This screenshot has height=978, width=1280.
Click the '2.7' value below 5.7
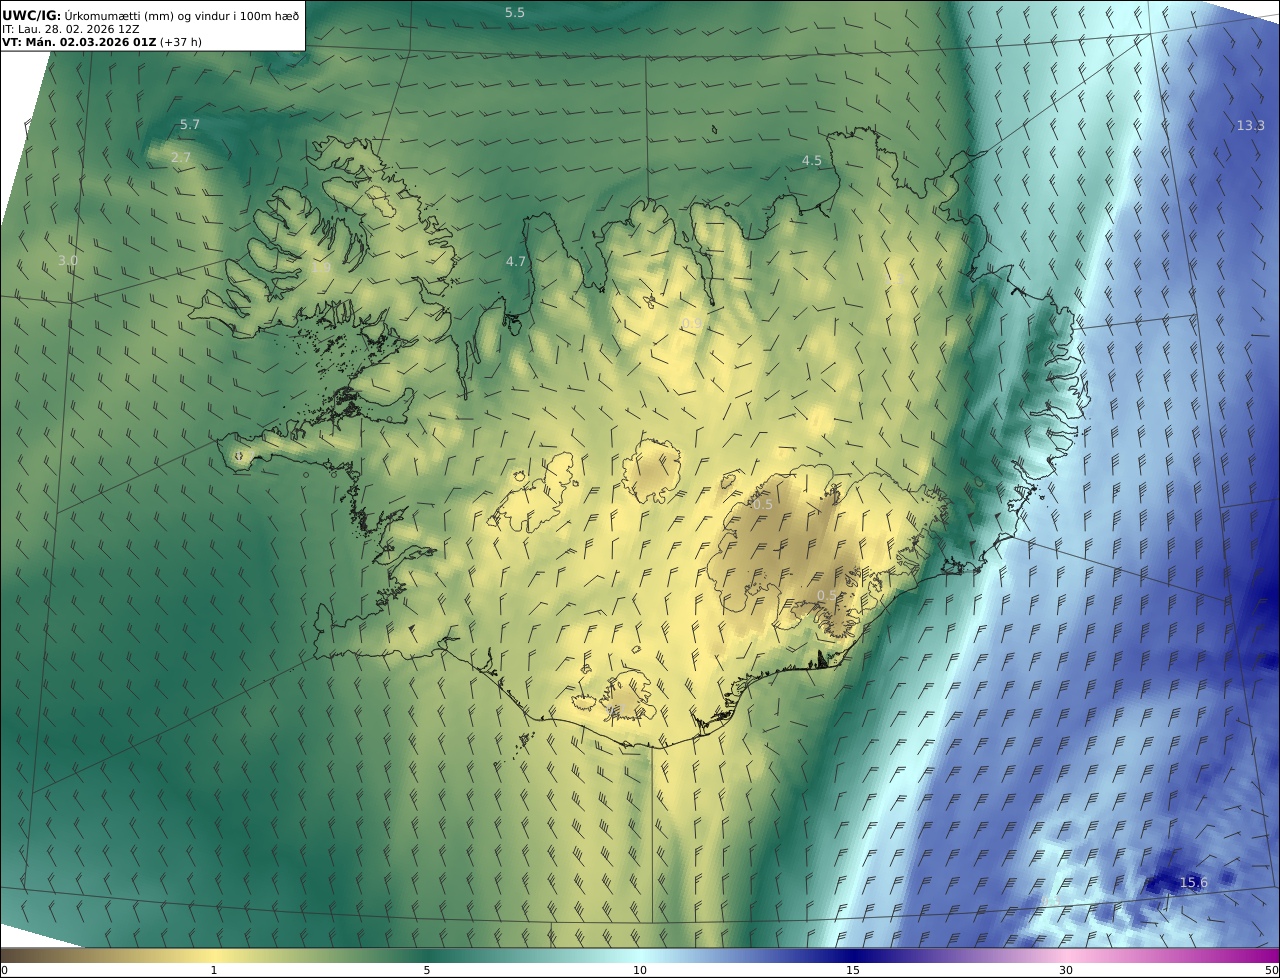click(181, 157)
